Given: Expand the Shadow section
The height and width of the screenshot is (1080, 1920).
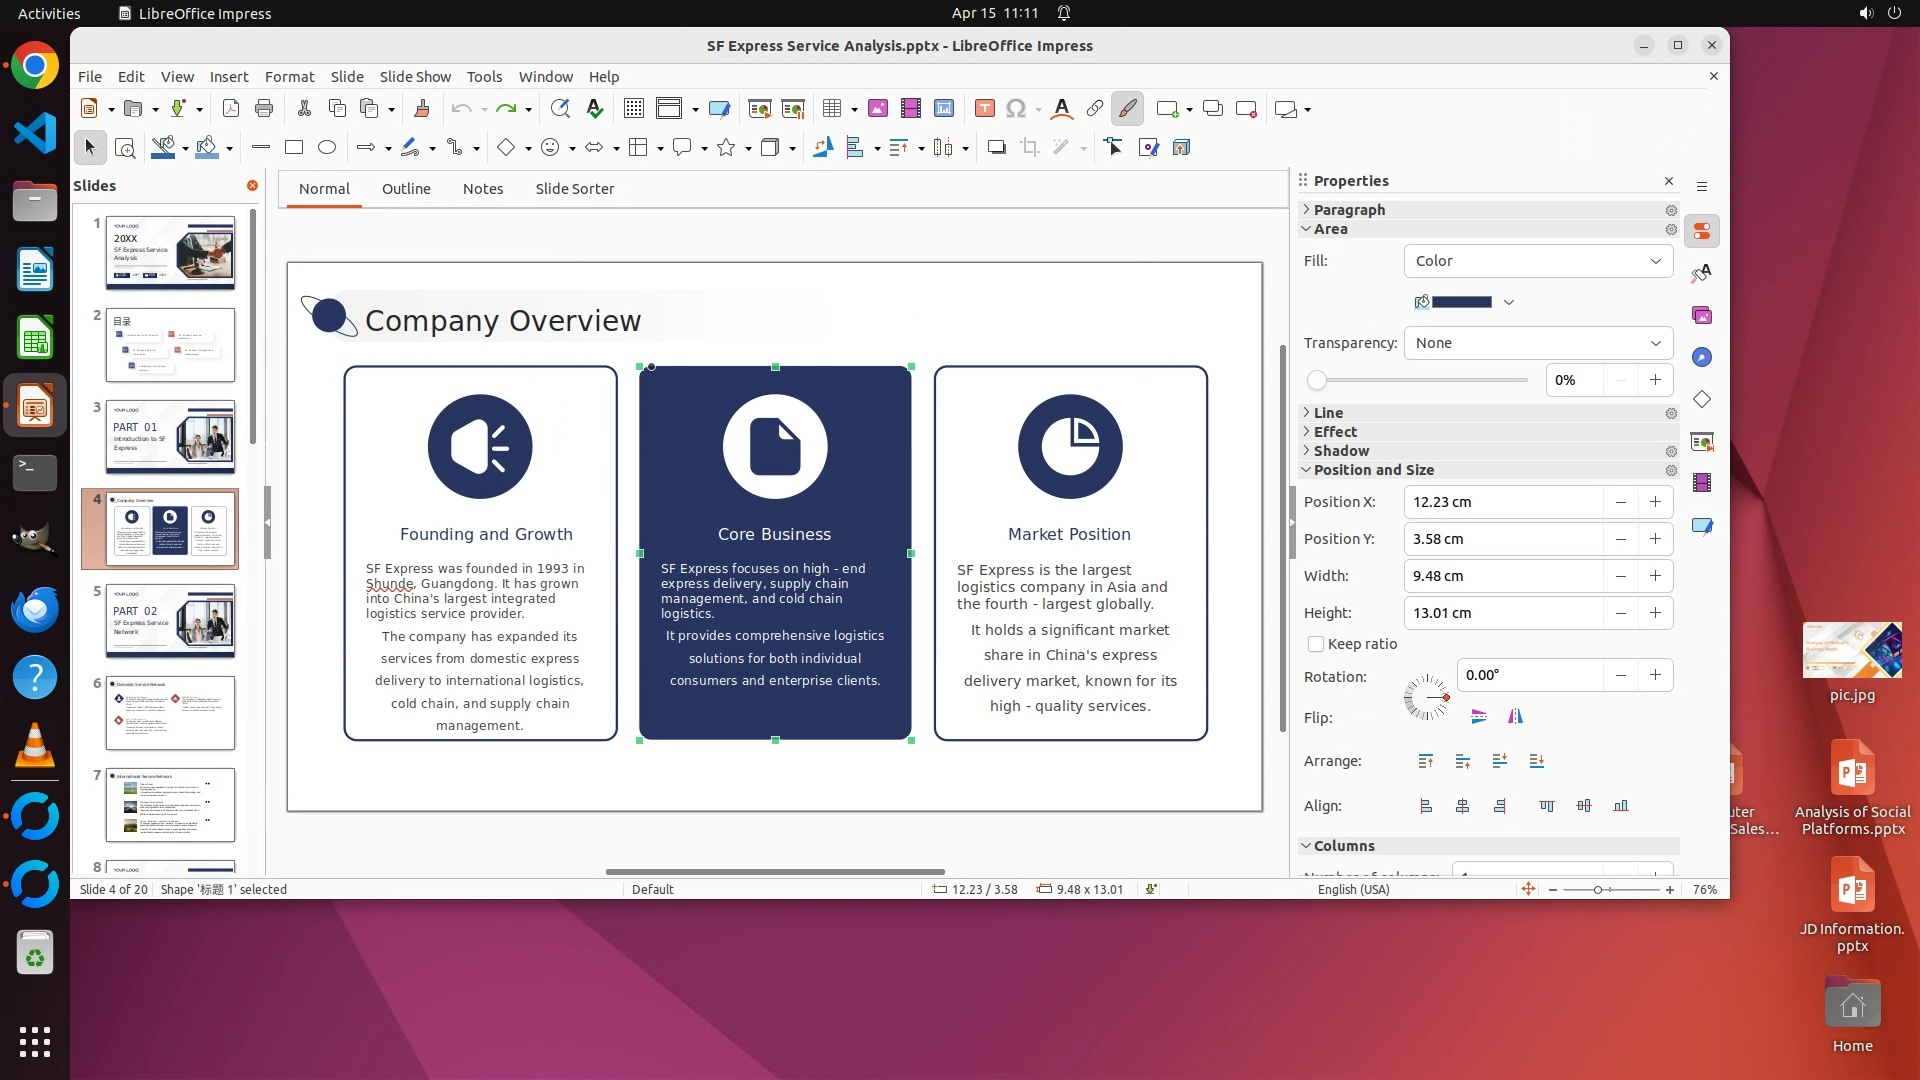Looking at the screenshot, I should click(1341, 451).
